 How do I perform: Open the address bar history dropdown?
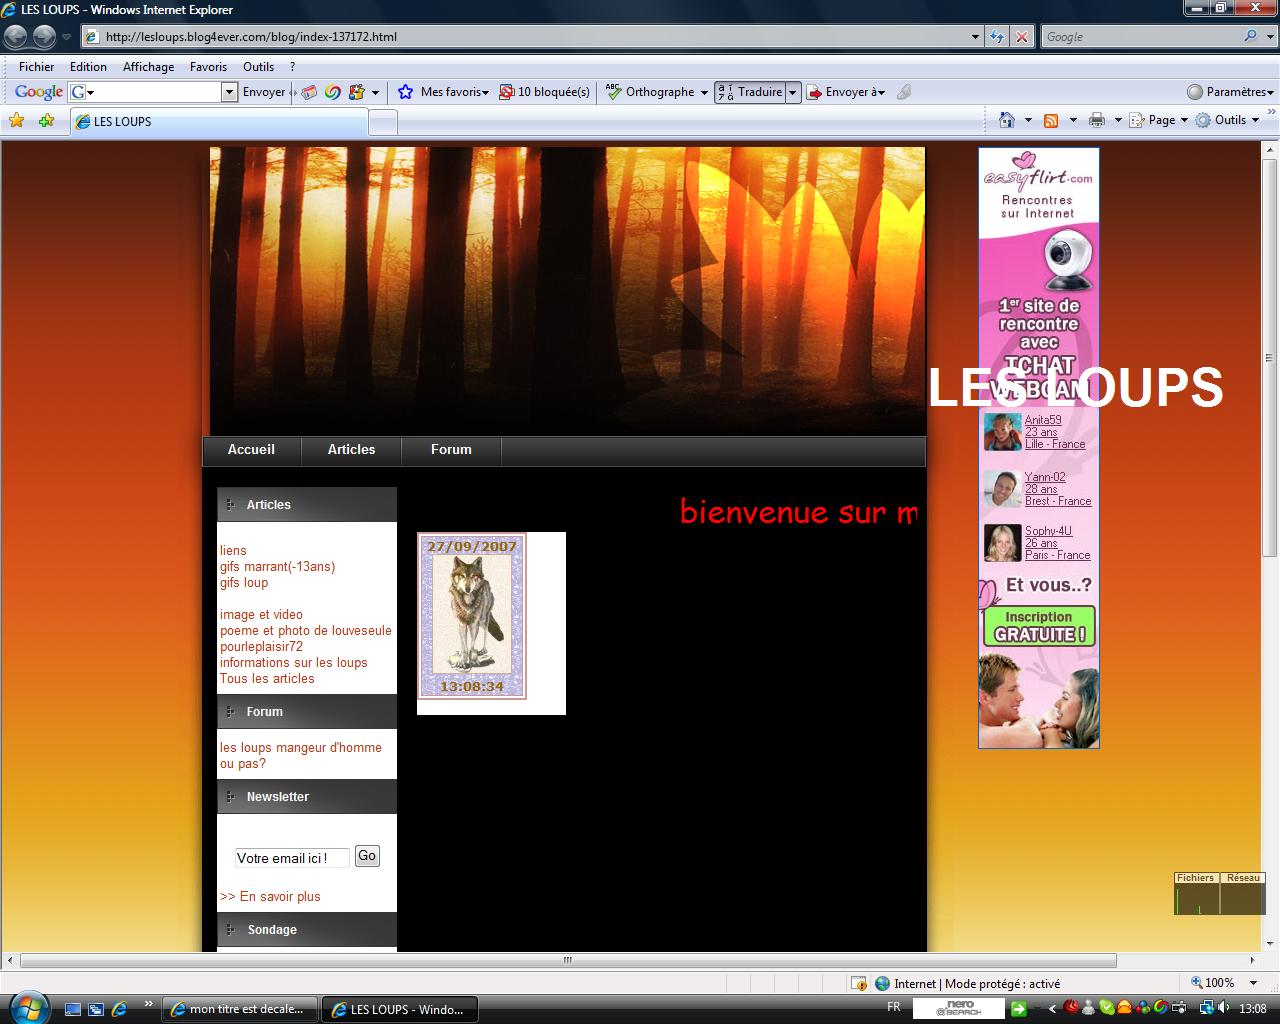coord(976,37)
